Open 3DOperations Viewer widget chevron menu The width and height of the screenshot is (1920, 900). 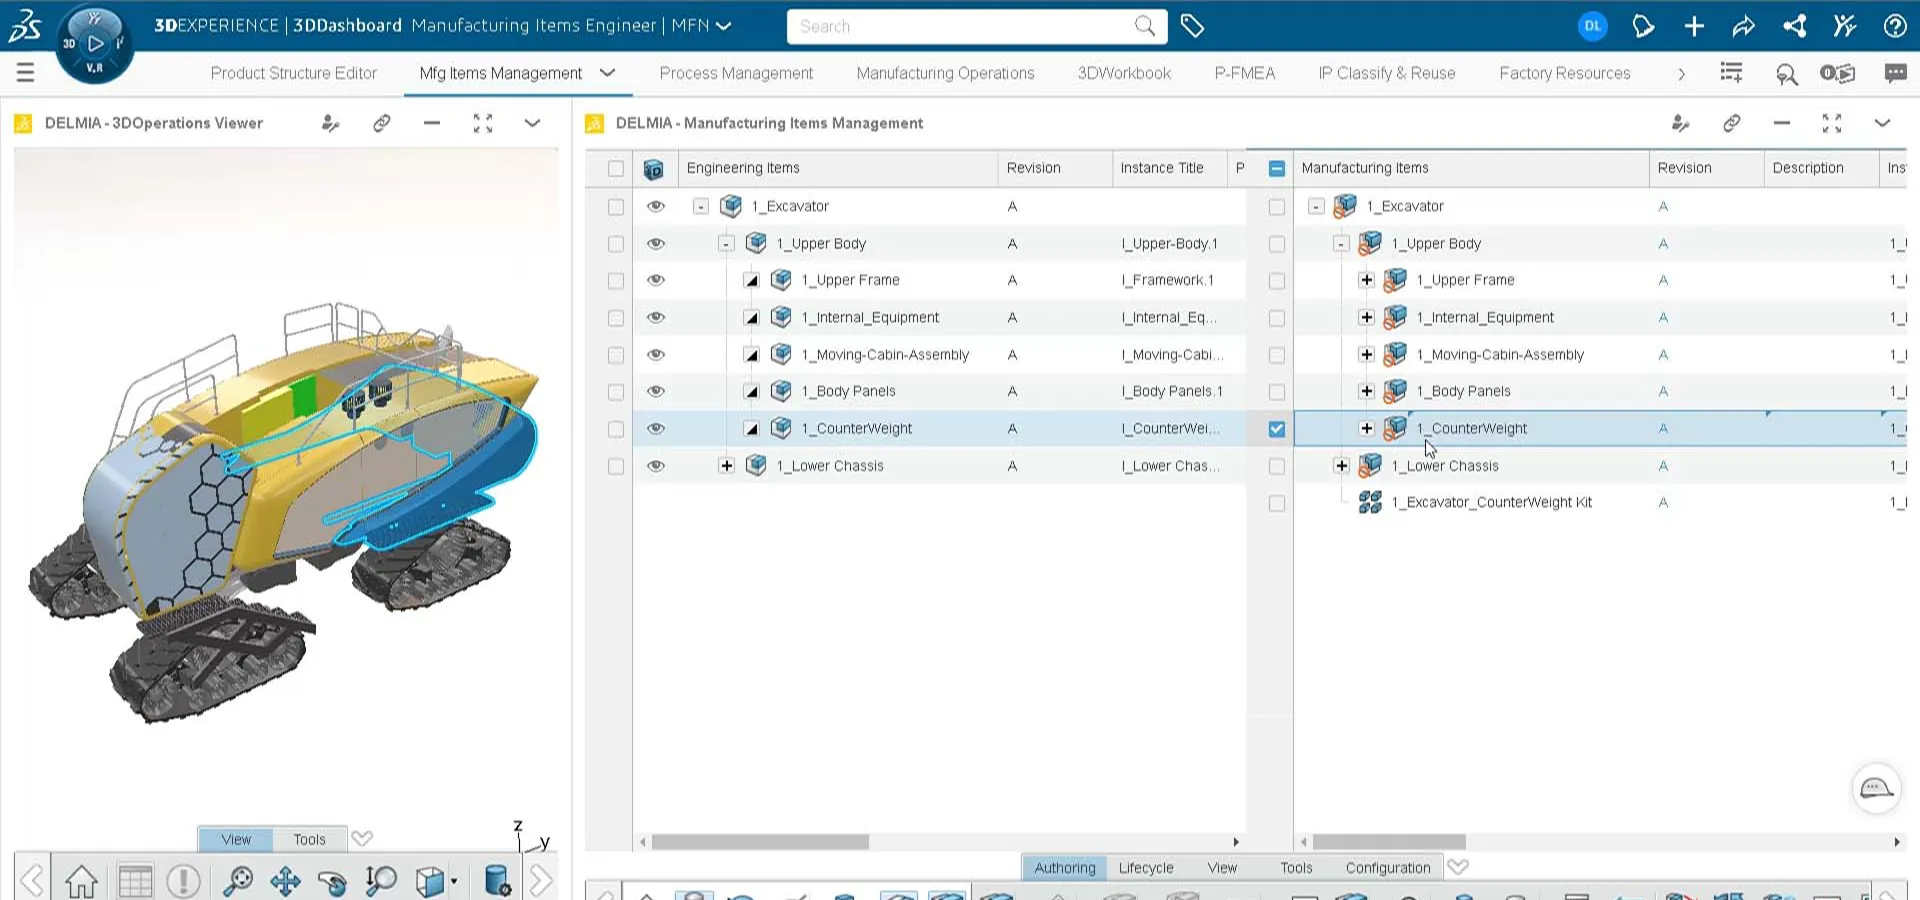[533, 123]
